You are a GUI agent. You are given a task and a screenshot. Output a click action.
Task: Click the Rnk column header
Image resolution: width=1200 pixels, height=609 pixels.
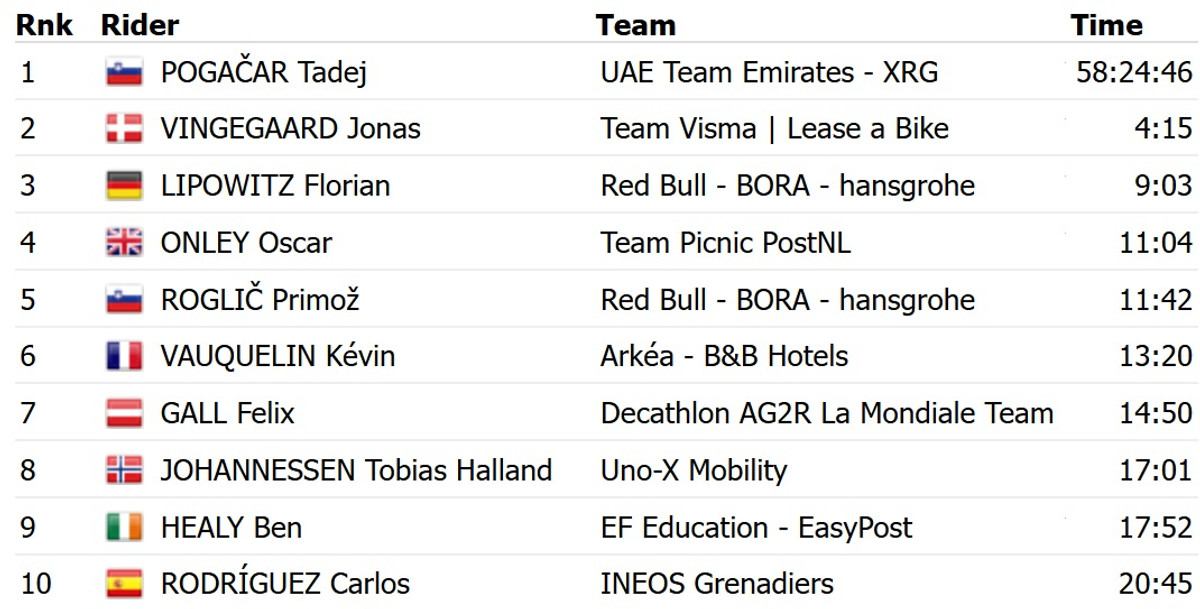(43, 25)
